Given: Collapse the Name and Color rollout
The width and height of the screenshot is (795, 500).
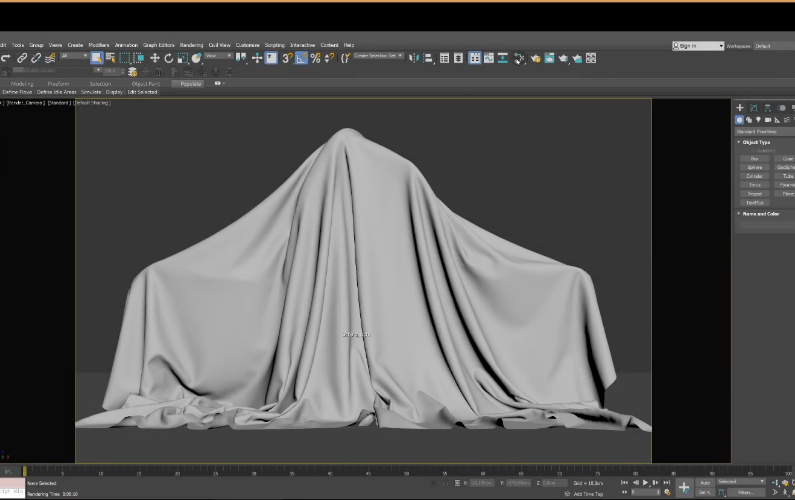Looking at the screenshot, I should [760, 213].
